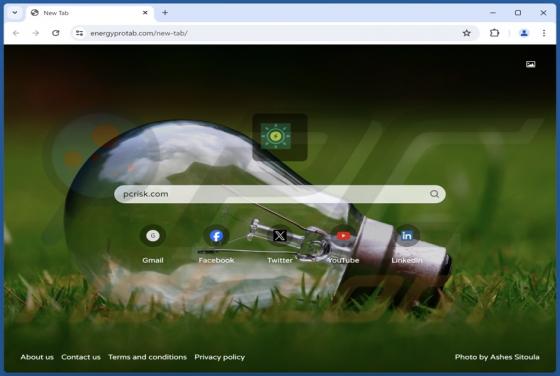Click the Facebook label text
Screen dimensions: 560x376
[x=216, y=260]
